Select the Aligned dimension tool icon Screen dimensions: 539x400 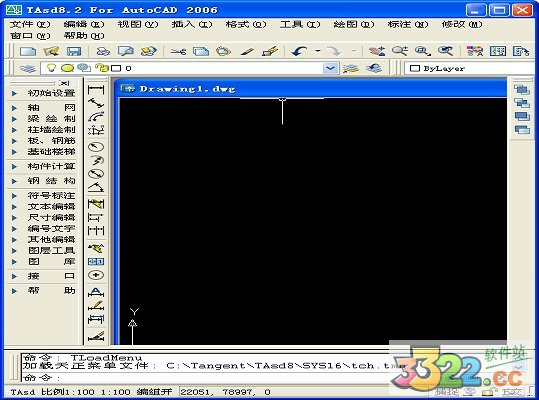[96, 103]
